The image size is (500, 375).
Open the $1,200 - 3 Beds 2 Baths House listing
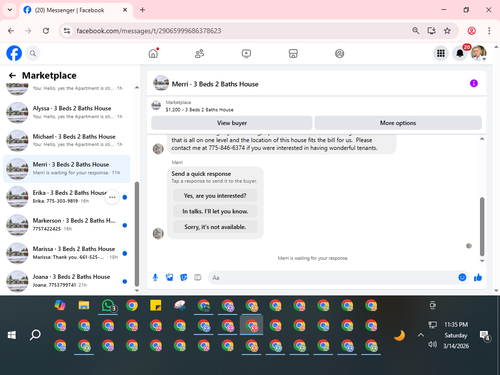tap(199, 110)
